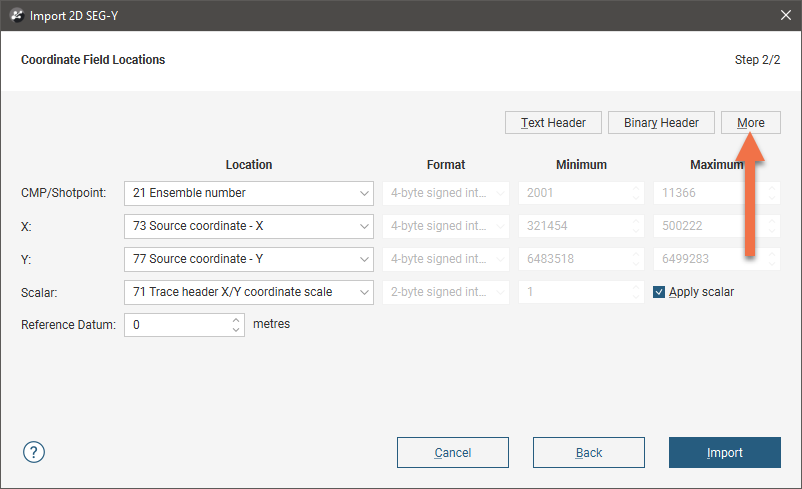Open the Y source coordinate dropdown
Viewport: 802px width, 489px height.
[249, 259]
